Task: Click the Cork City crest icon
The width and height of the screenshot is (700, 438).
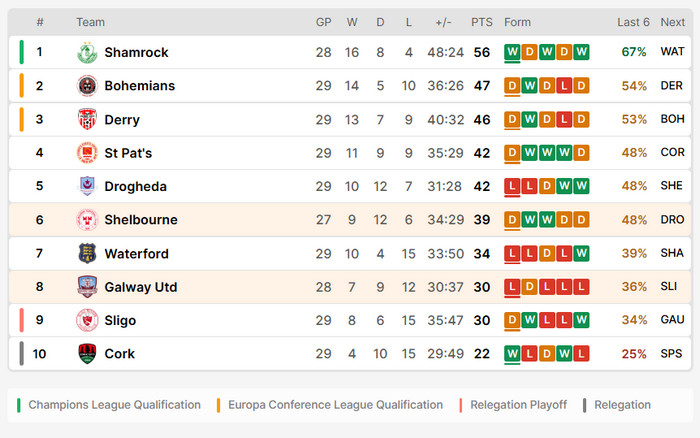Action: point(87,354)
